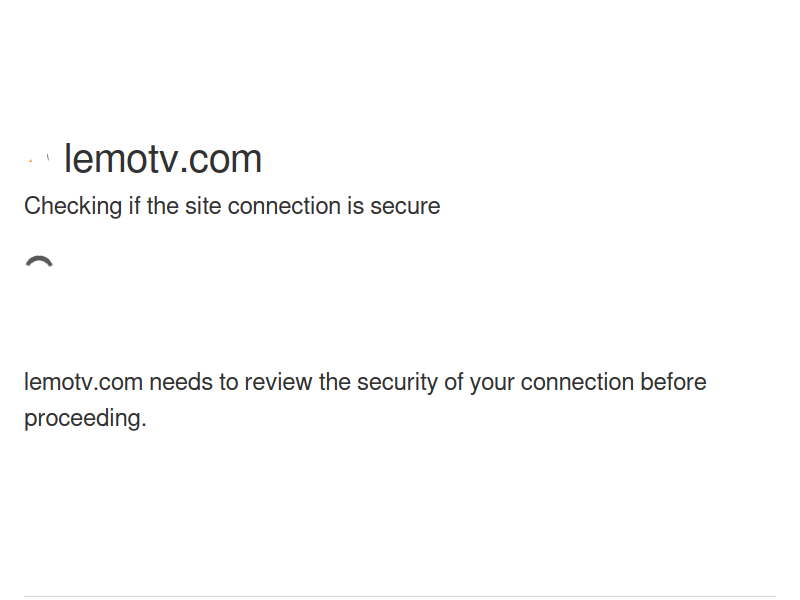Click the word "Checking" in the subtitle
Screen dimensions: 800x600
click(73, 206)
